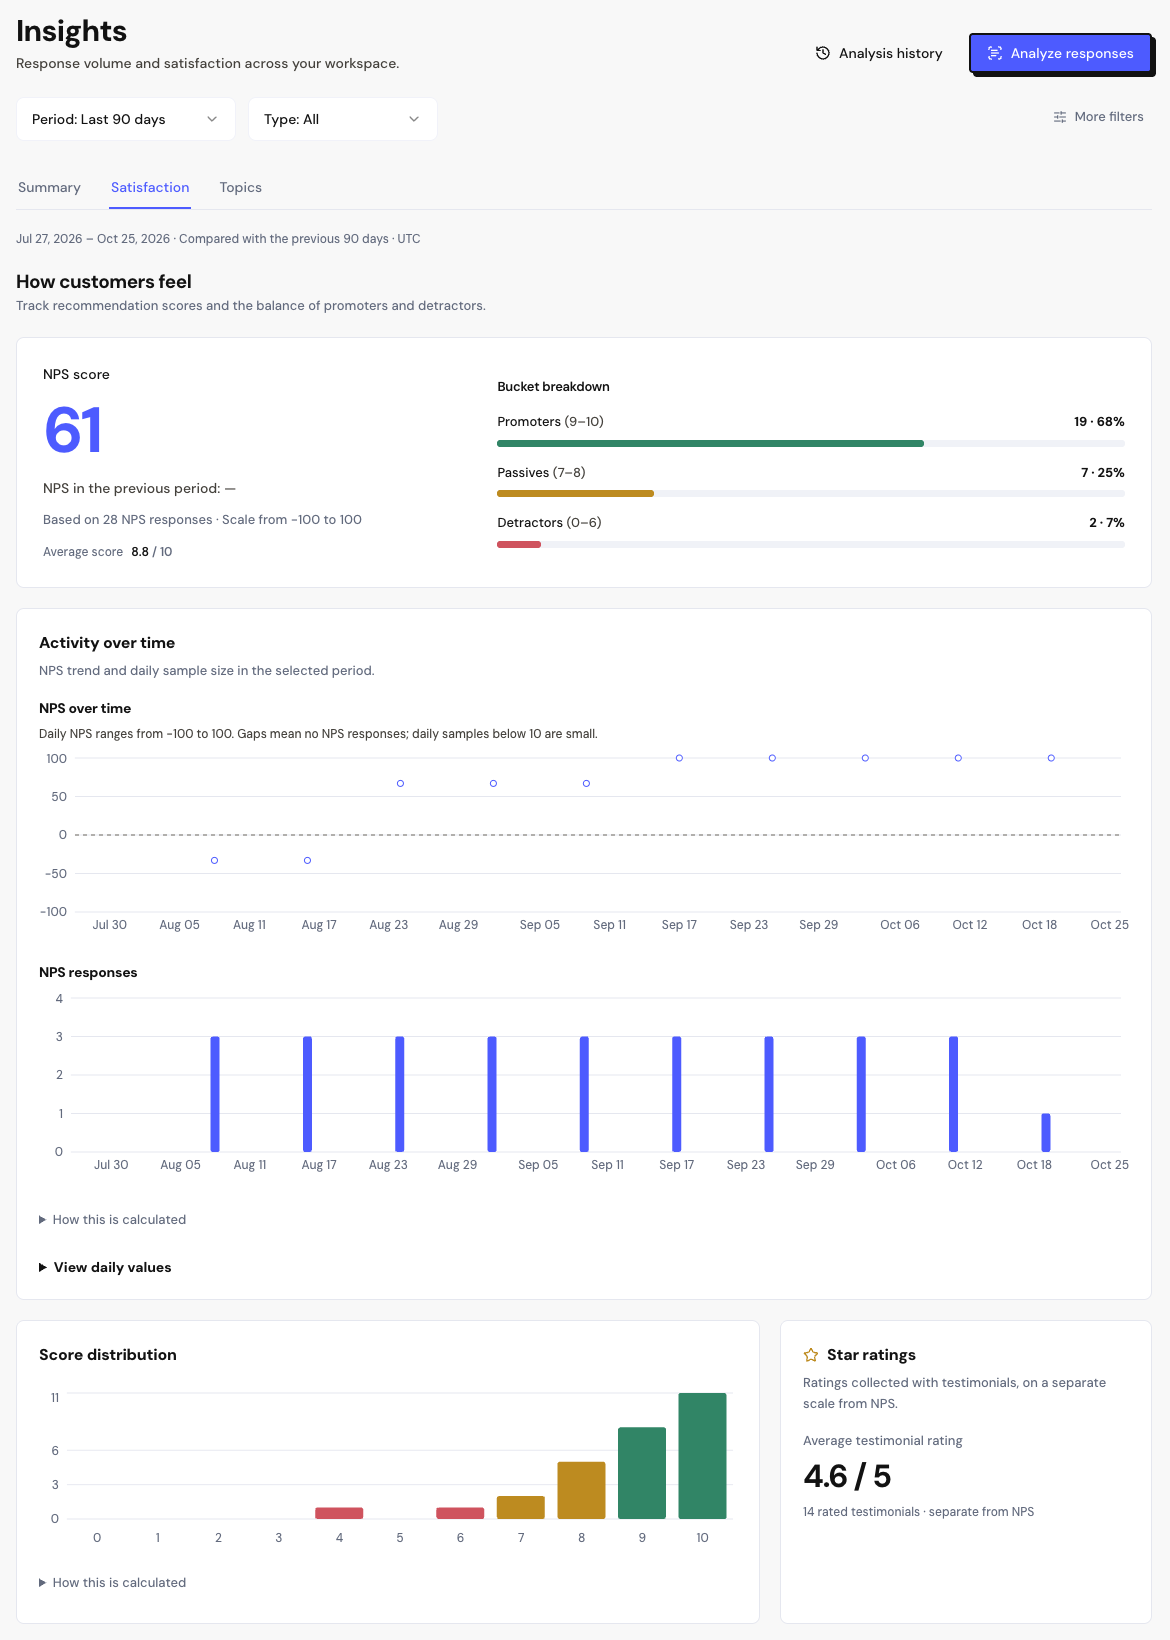The width and height of the screenshot is (1170, 1640).
Task: Click the Period dropdown chevron arrow
Action: pyautogui.click(x=212, y=119)
